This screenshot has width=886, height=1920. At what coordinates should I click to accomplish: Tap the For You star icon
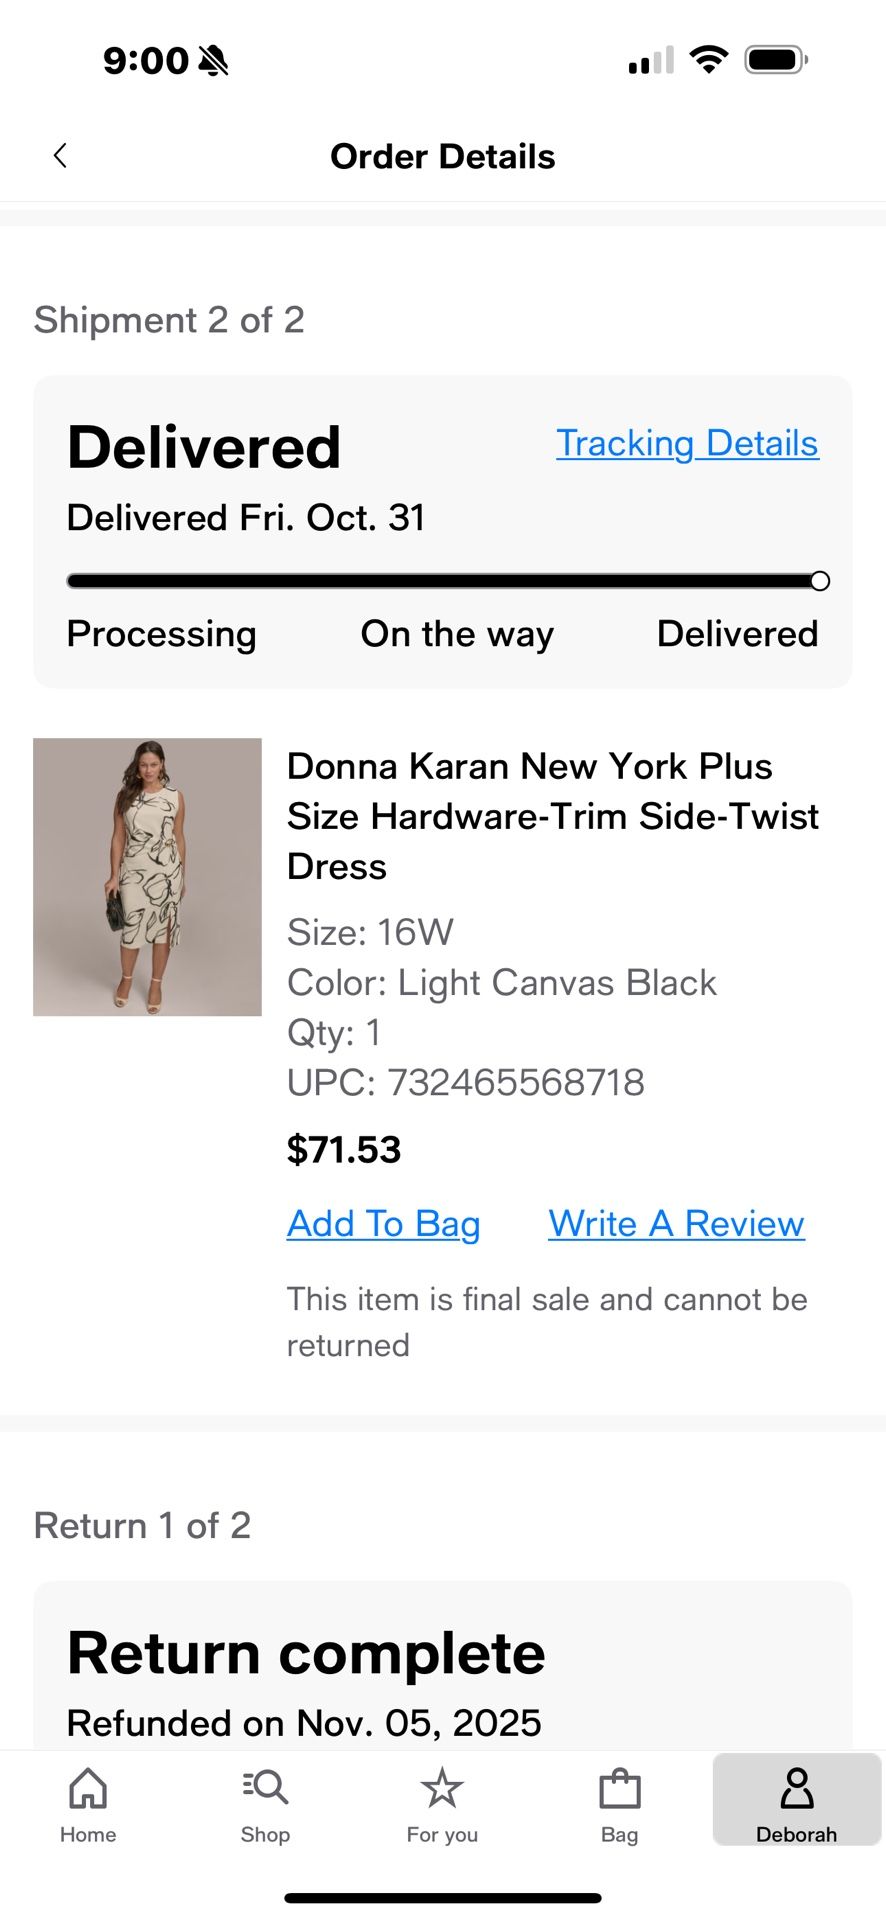point(441,1789)
